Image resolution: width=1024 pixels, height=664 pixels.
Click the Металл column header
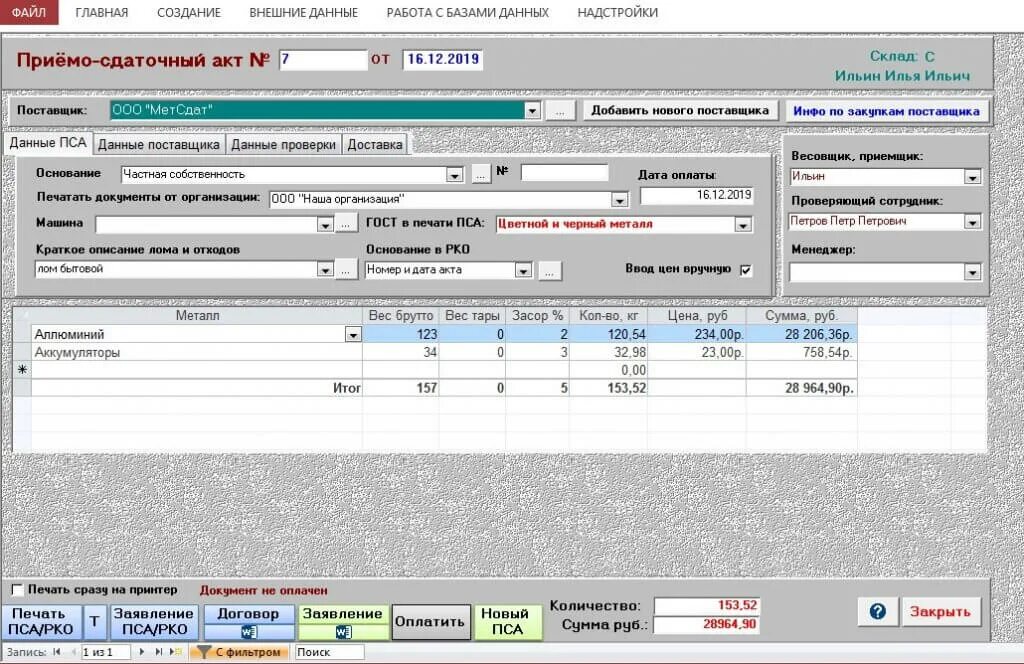tap(197, 316)
